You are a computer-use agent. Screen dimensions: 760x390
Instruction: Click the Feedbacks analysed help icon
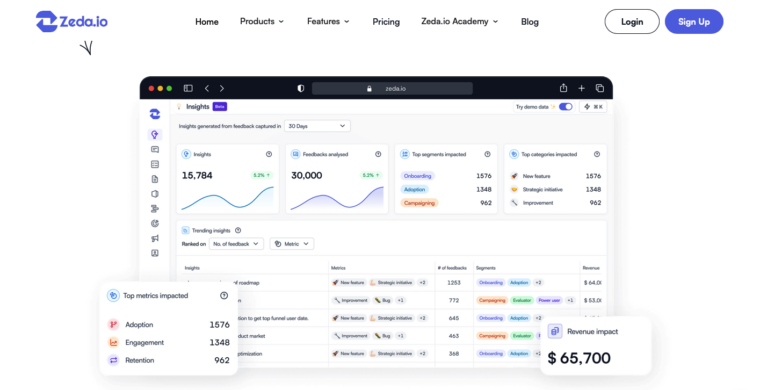tap(378, 154)
